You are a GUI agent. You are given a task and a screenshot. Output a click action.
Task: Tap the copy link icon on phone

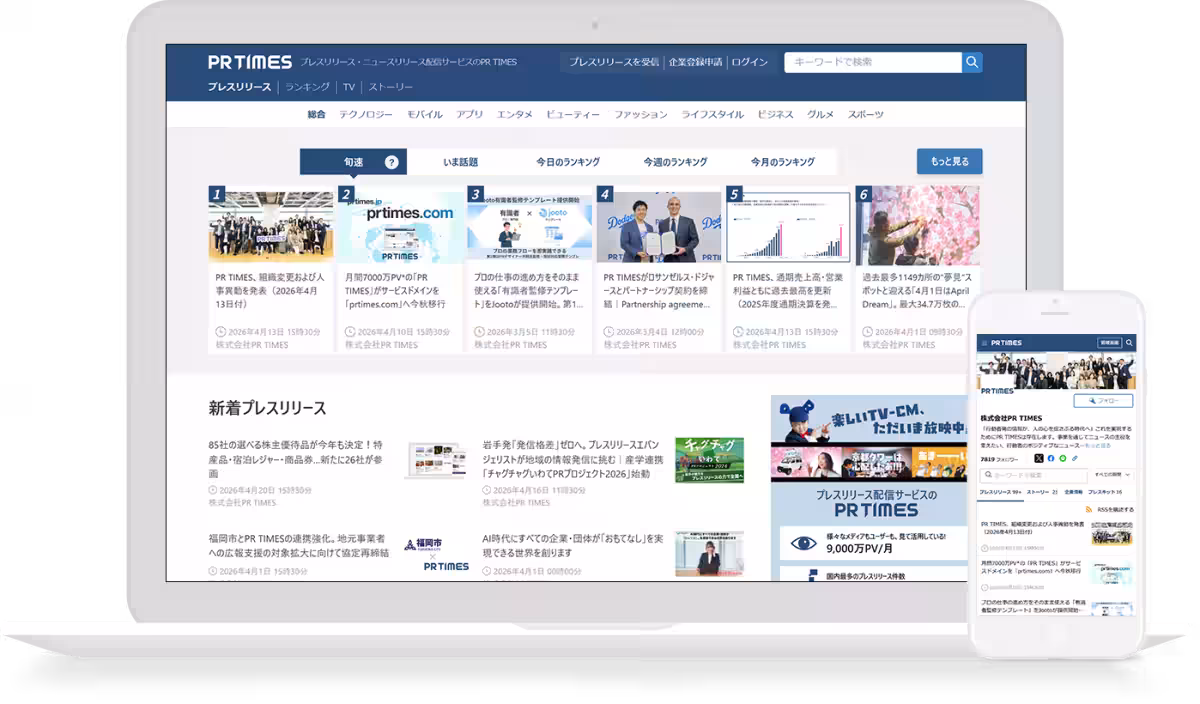(x=1075, y=458)
